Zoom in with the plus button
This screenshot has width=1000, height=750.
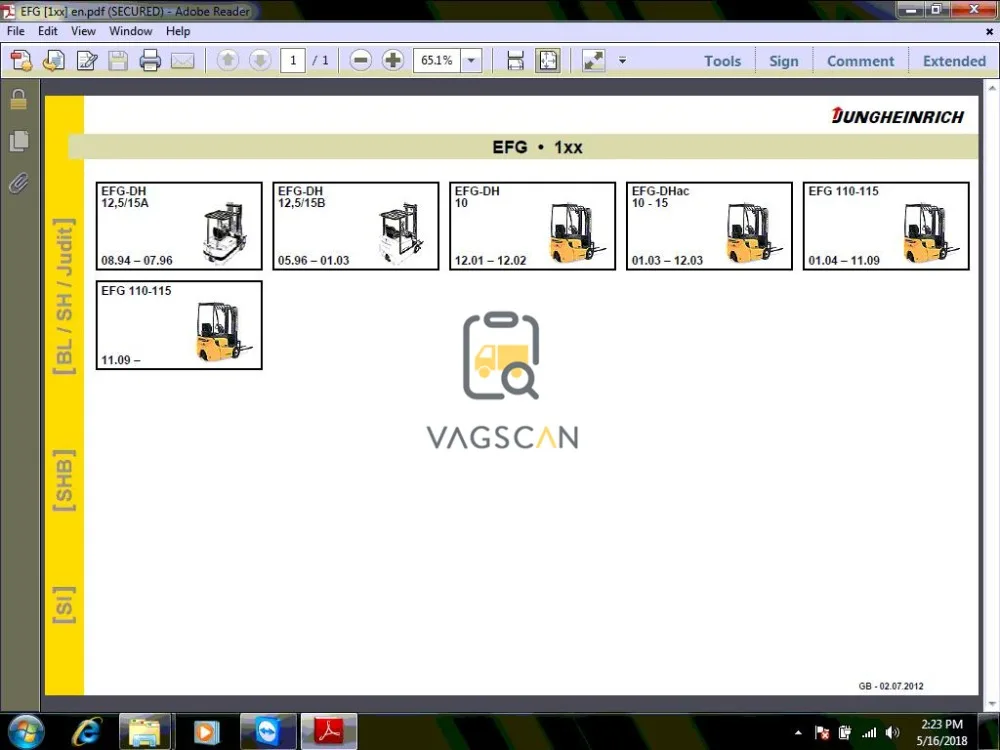[x=393, y=61]
